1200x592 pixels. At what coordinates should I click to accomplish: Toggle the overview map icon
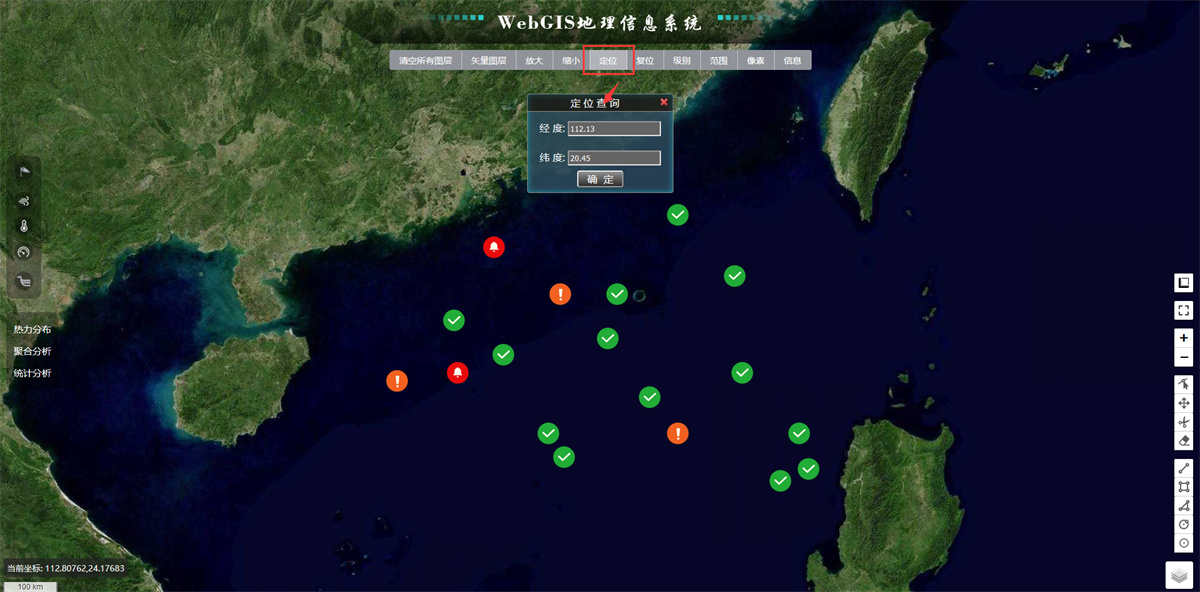[x=1184, y=283]
